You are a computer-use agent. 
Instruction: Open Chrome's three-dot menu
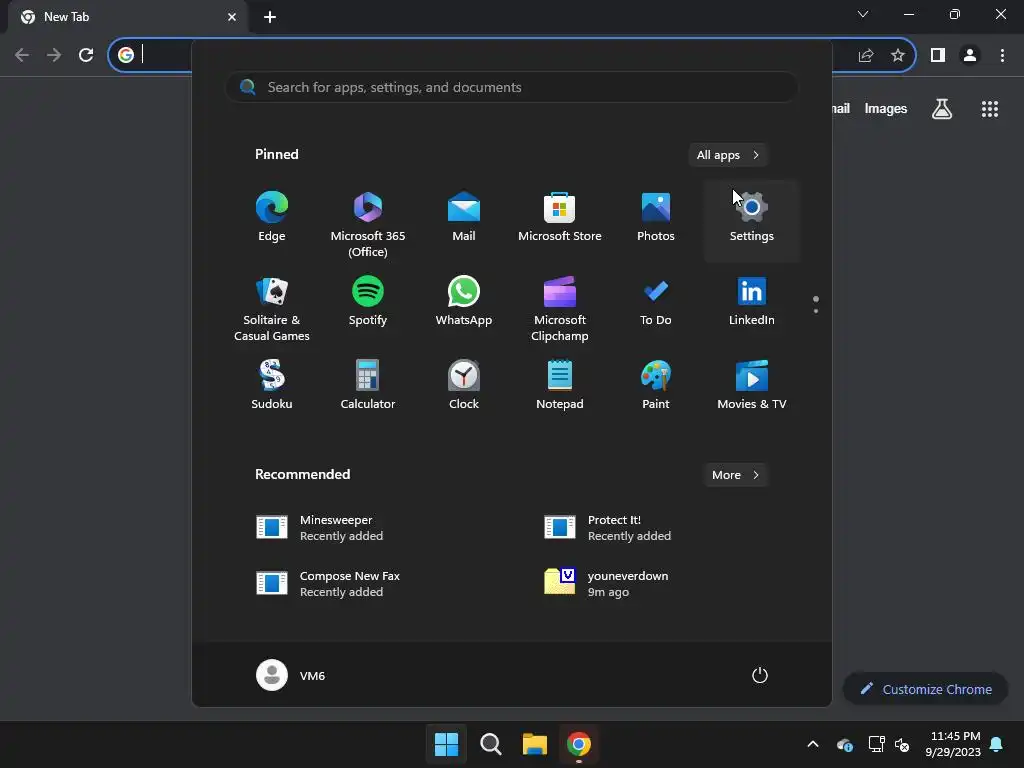coord(1002,55)
